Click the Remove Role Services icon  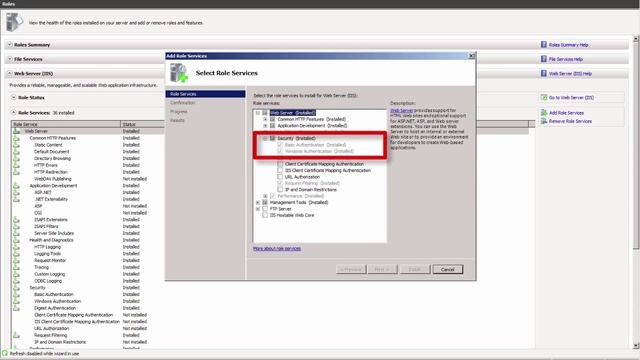544,121
